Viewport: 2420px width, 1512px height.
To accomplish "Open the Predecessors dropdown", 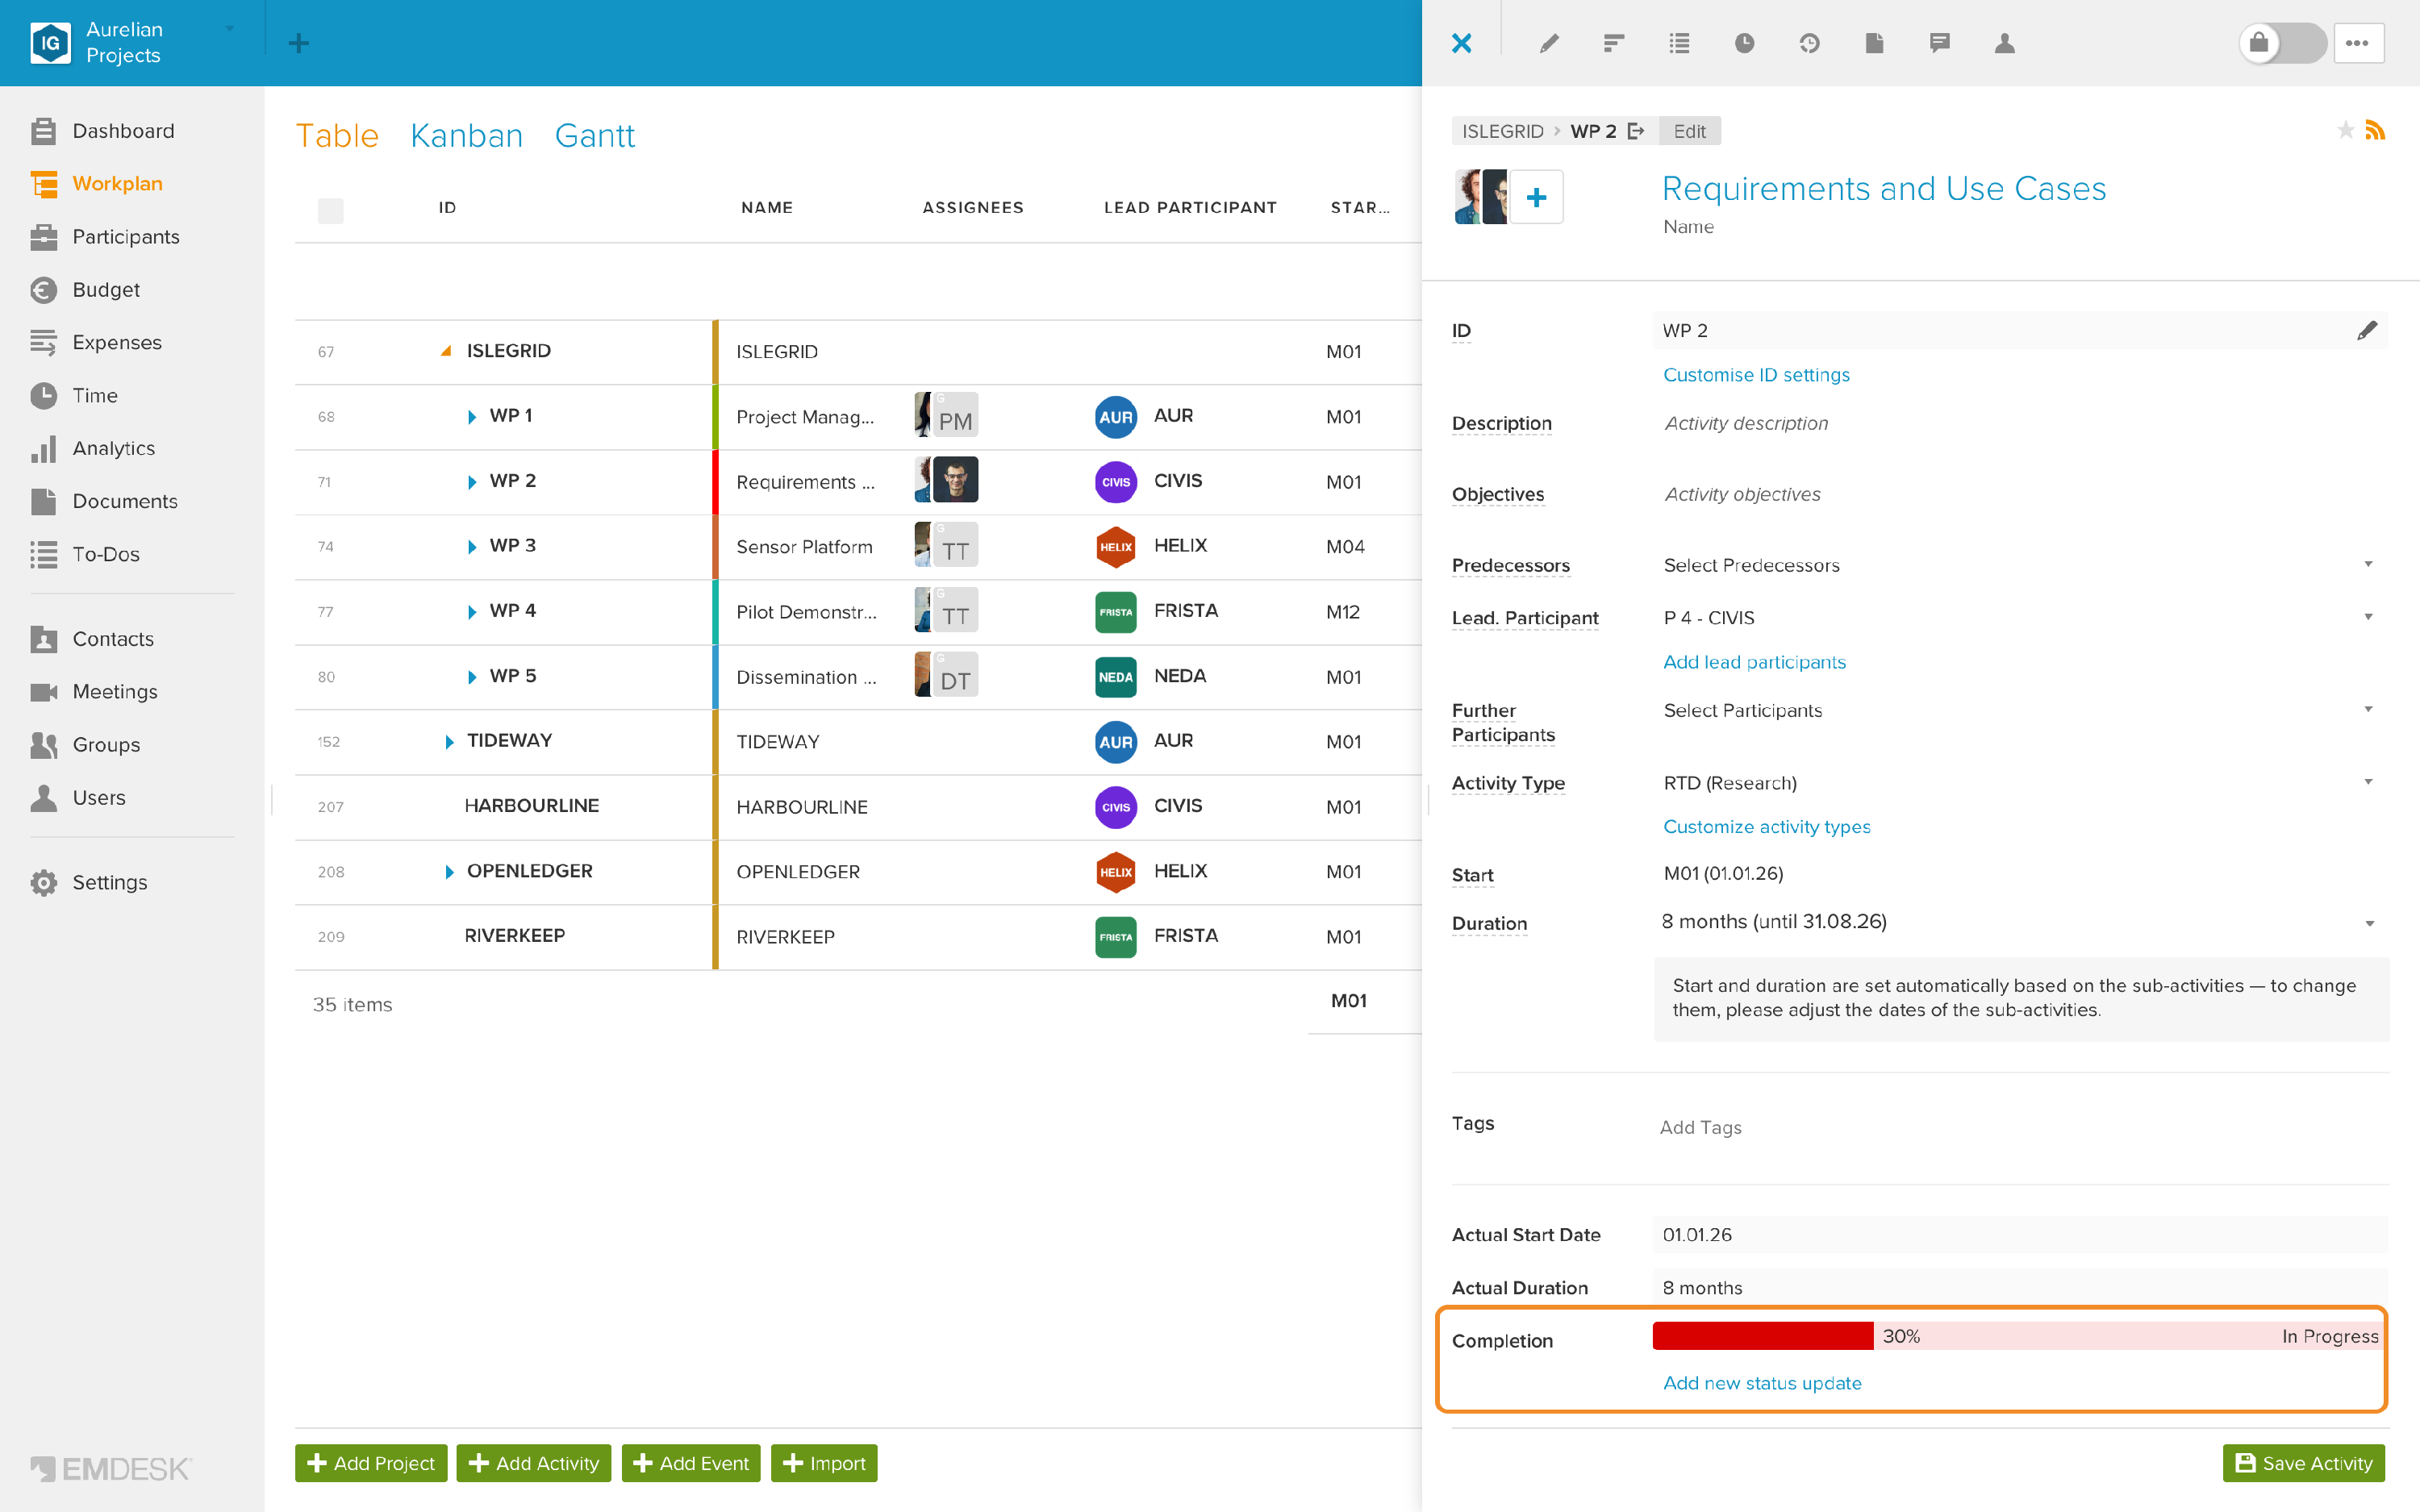I will (x=2019, y=565).
